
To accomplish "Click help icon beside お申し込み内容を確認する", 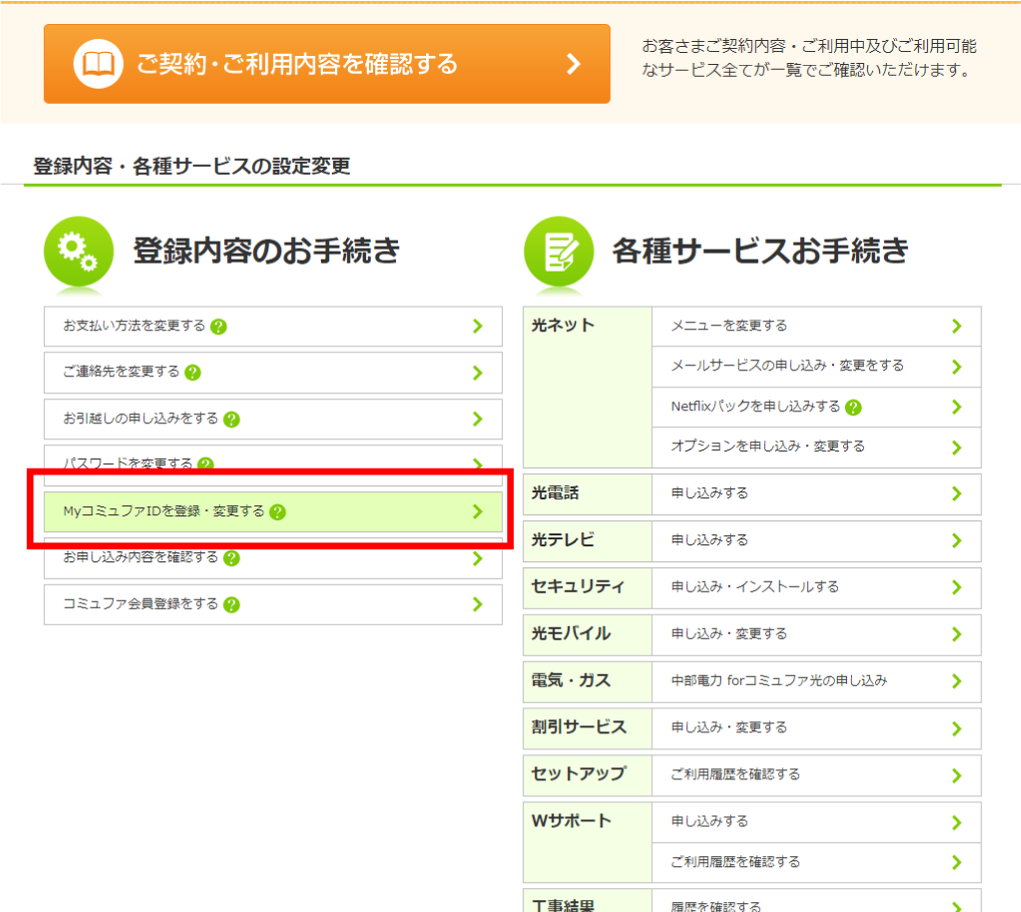I will (x=231, y=558).
